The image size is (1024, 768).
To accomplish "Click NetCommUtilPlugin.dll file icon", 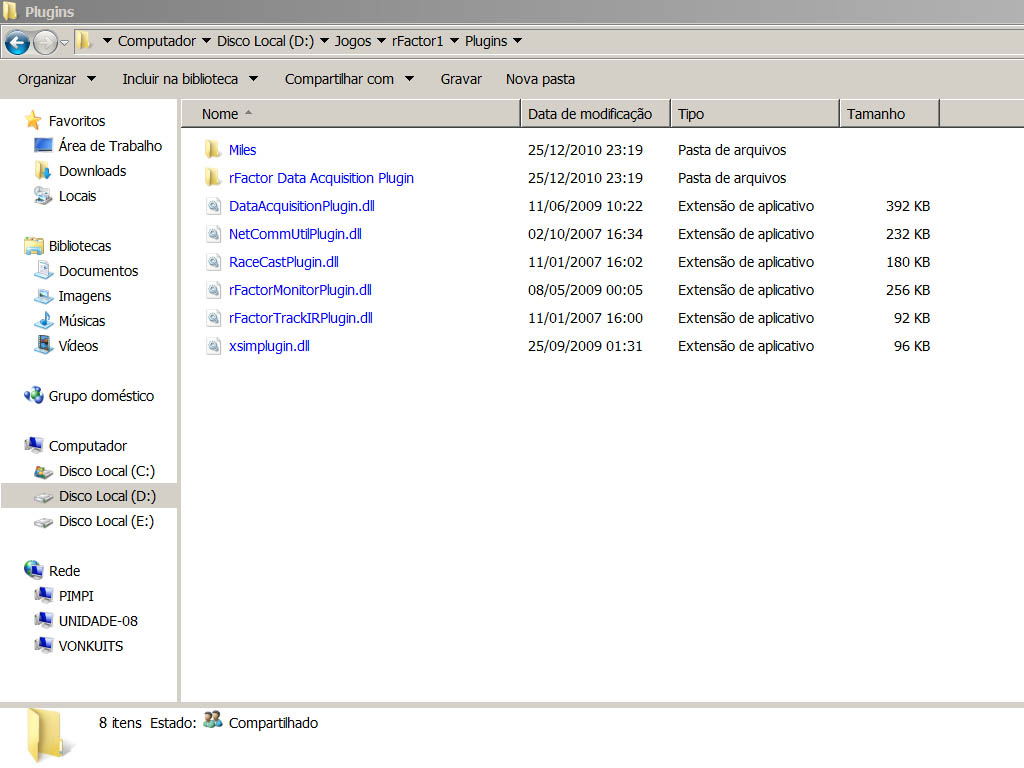I will pyautogui.click(x=213, y=234).
